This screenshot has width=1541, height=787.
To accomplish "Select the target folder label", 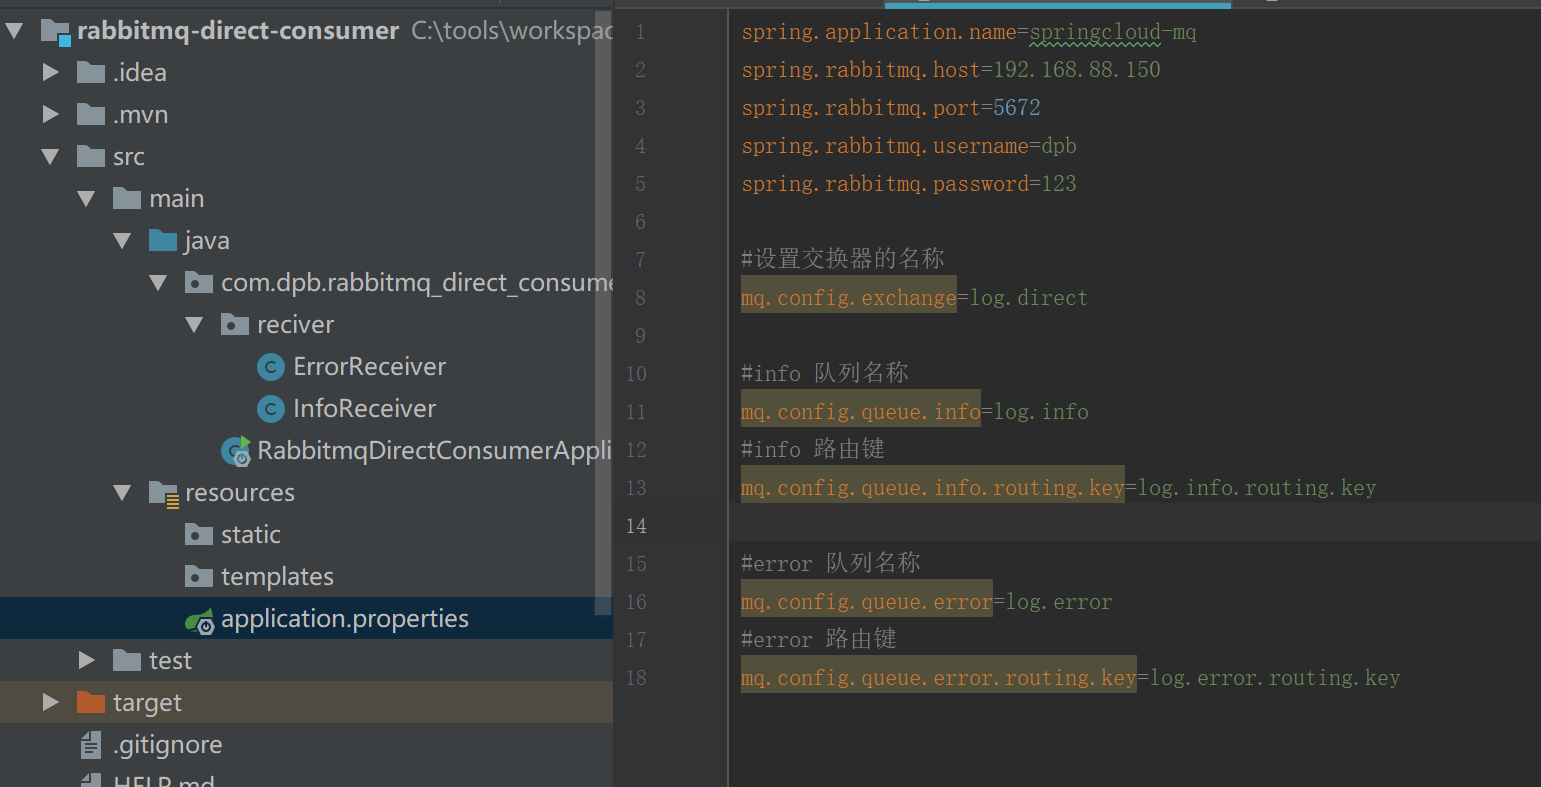I will (148, 703).
